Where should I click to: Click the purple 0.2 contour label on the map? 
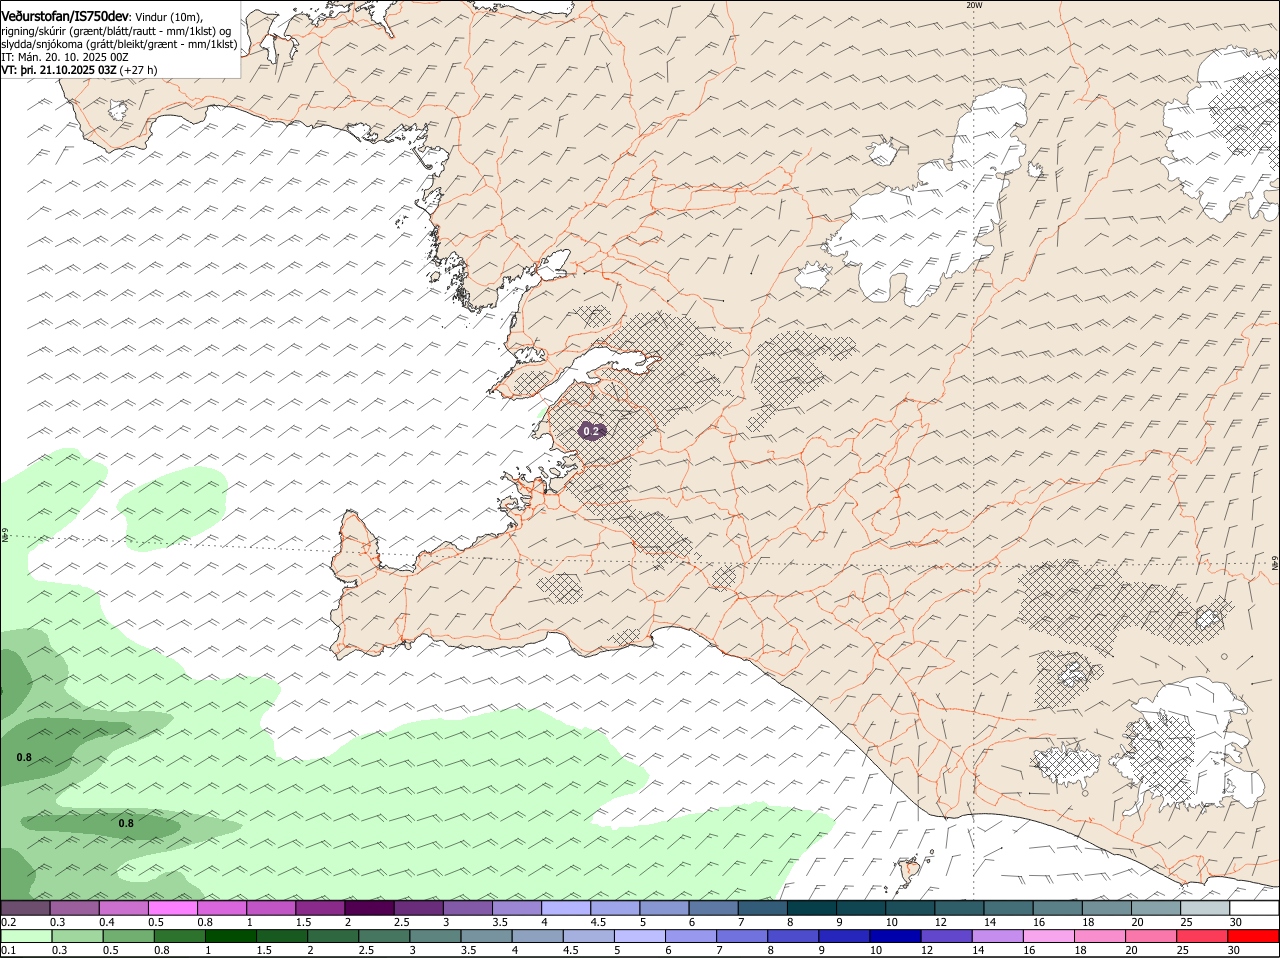[592, 431]
